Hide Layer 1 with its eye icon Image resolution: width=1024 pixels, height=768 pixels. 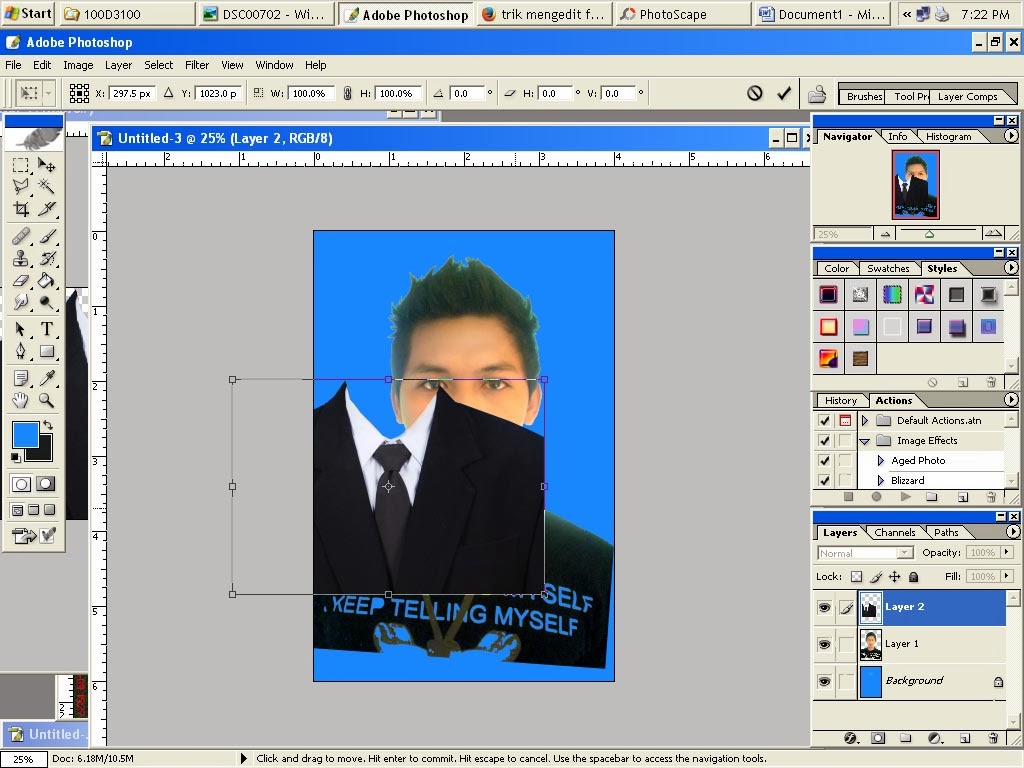pos(824,644)
